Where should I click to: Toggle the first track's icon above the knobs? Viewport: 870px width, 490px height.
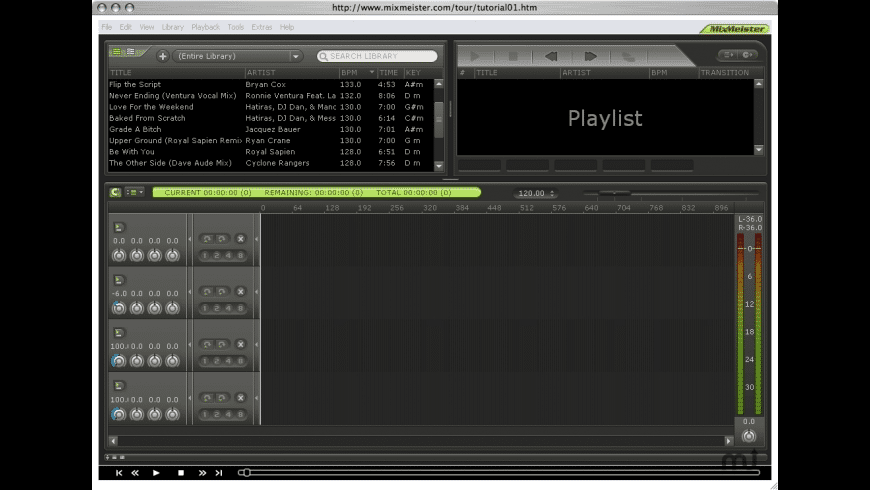tap(119, 227)
